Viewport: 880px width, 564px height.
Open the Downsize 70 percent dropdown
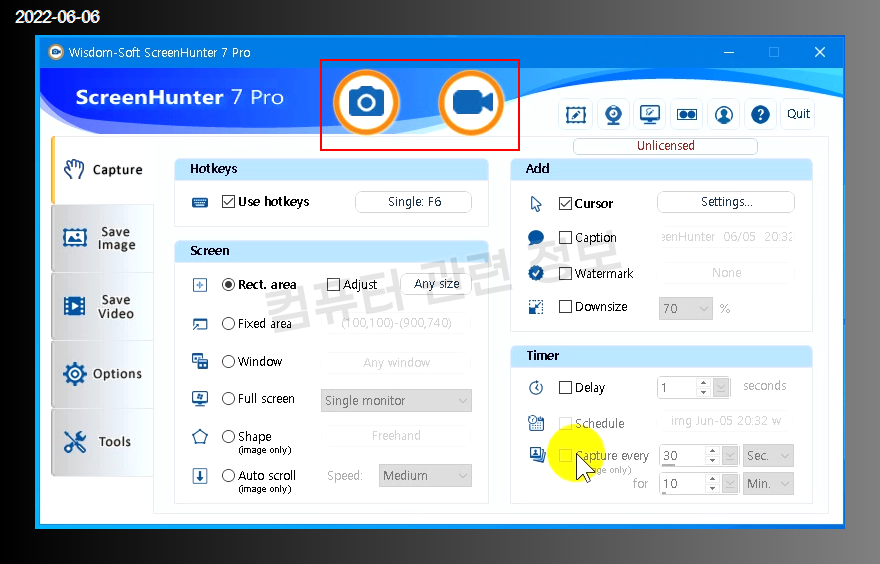(685, 308)
